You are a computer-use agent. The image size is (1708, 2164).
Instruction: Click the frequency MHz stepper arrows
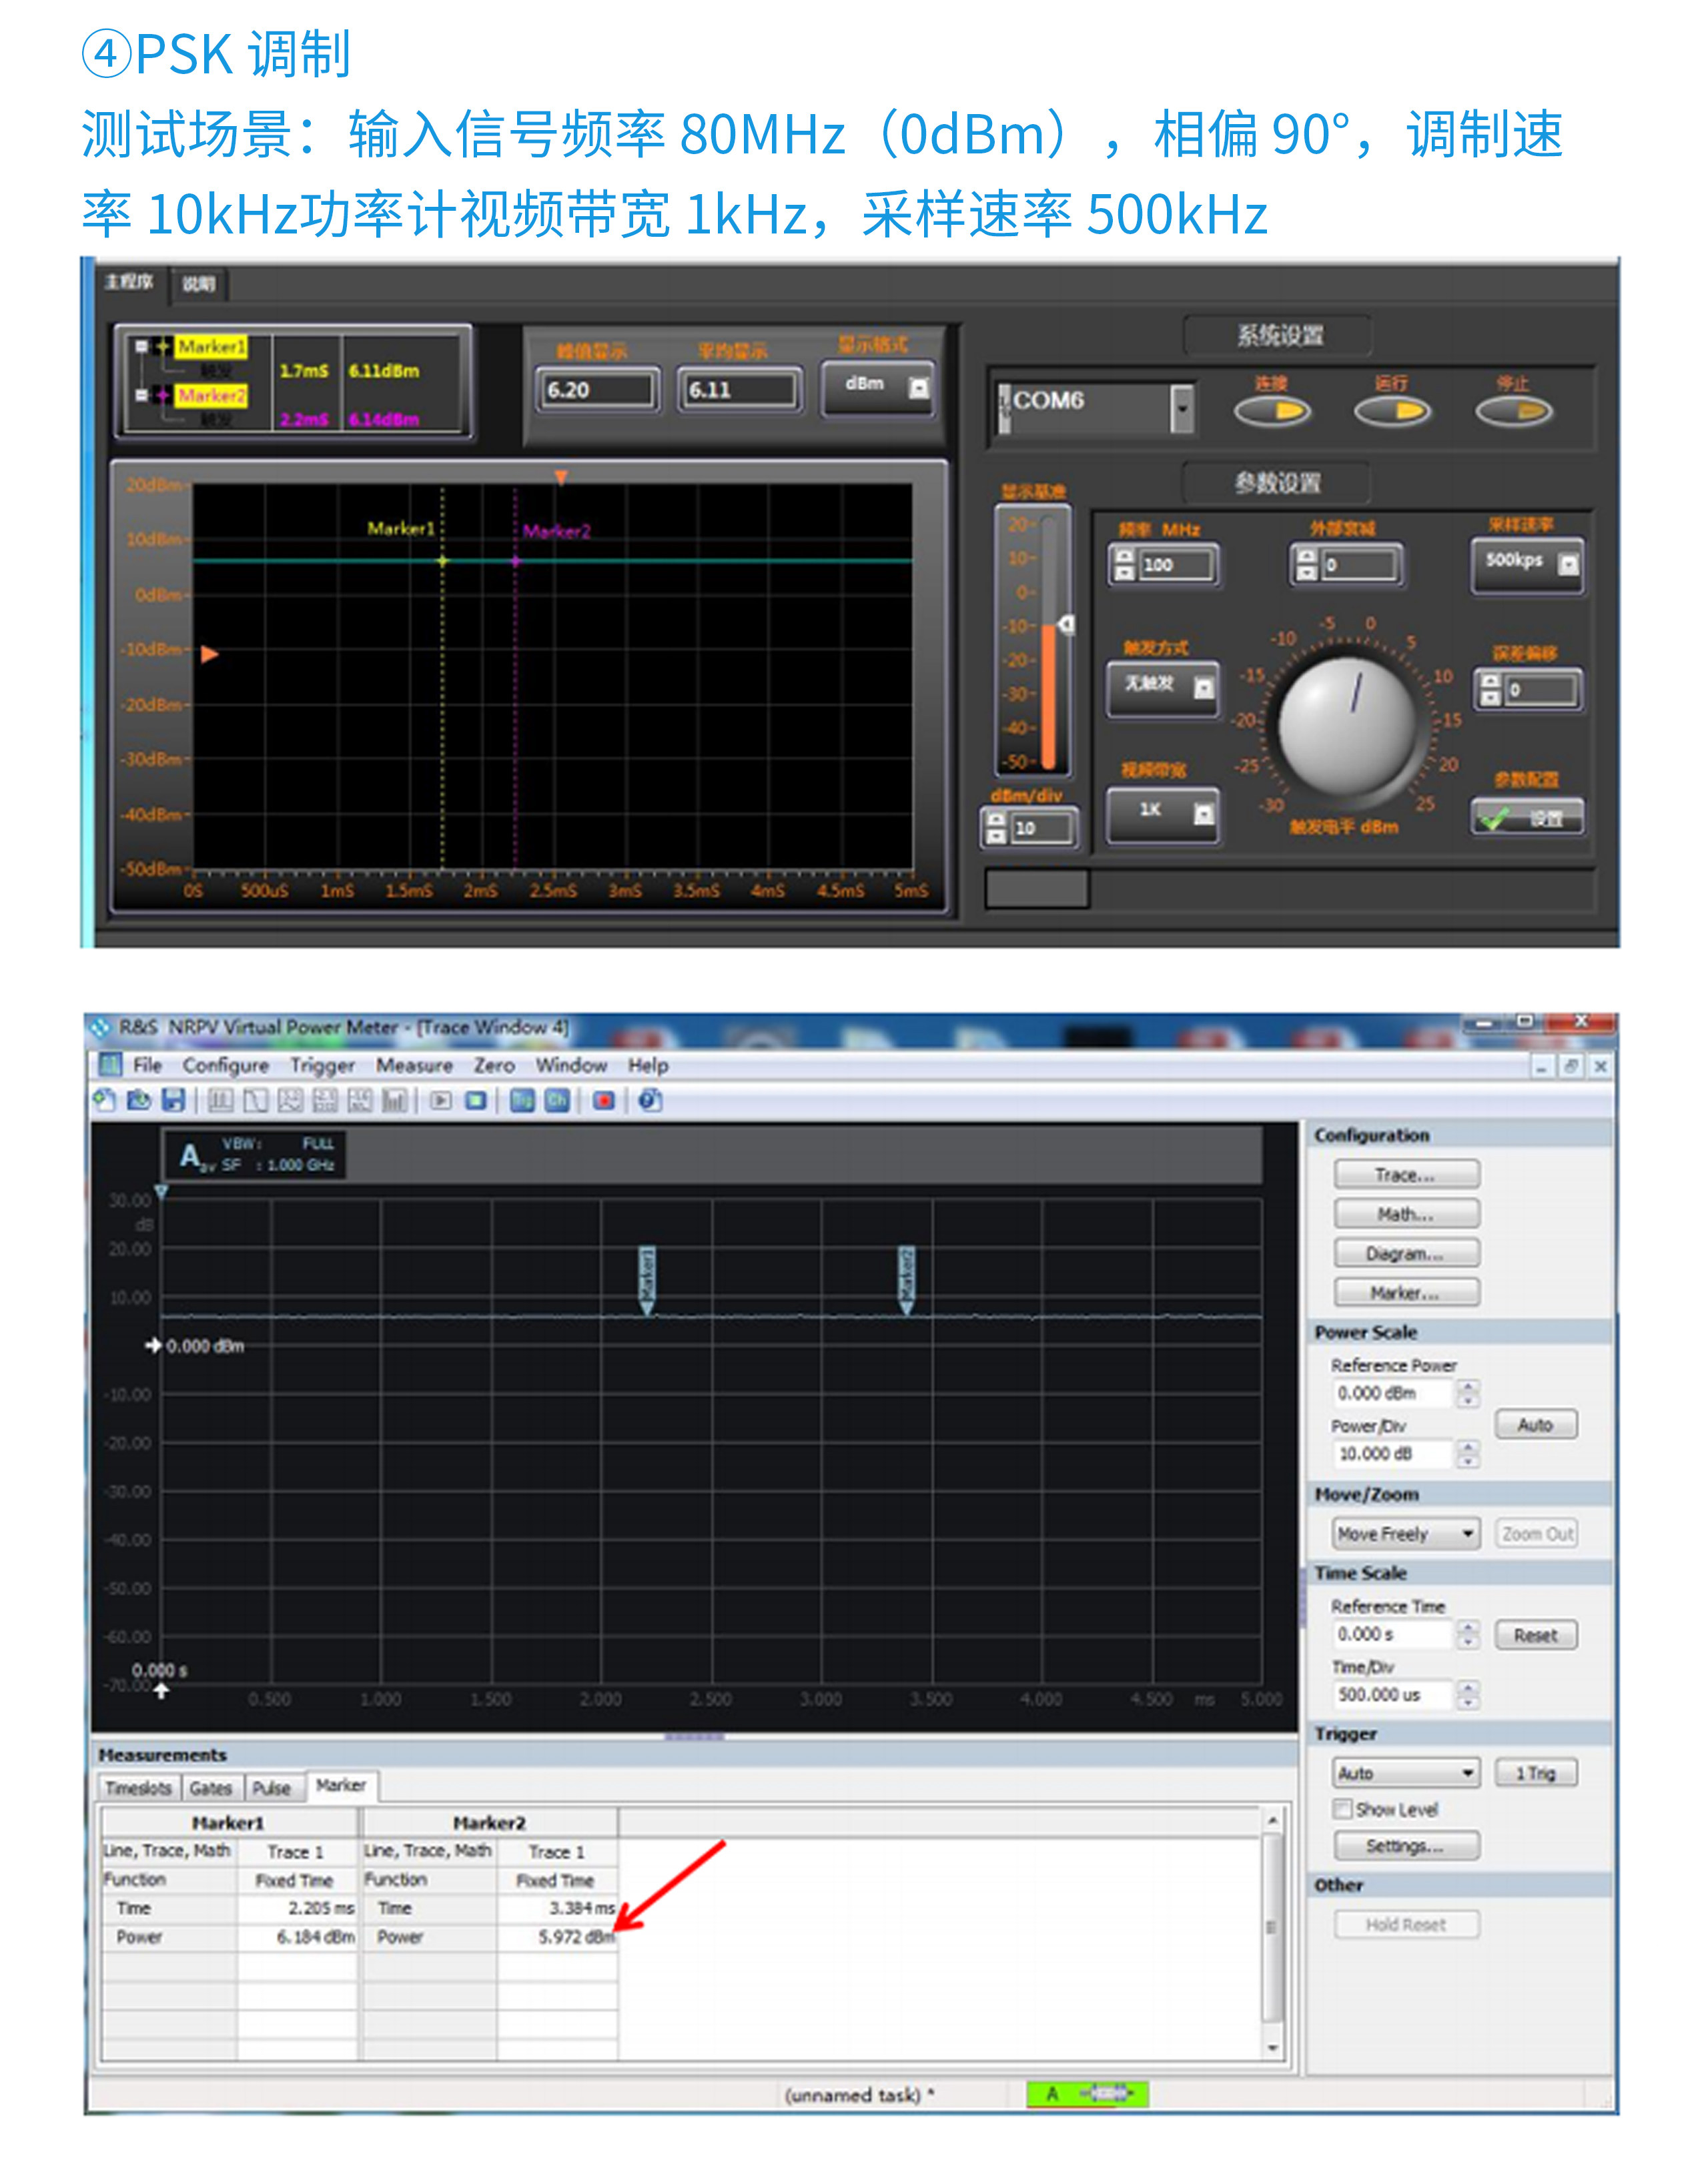pyautogui.click(x=1125, y=565)
